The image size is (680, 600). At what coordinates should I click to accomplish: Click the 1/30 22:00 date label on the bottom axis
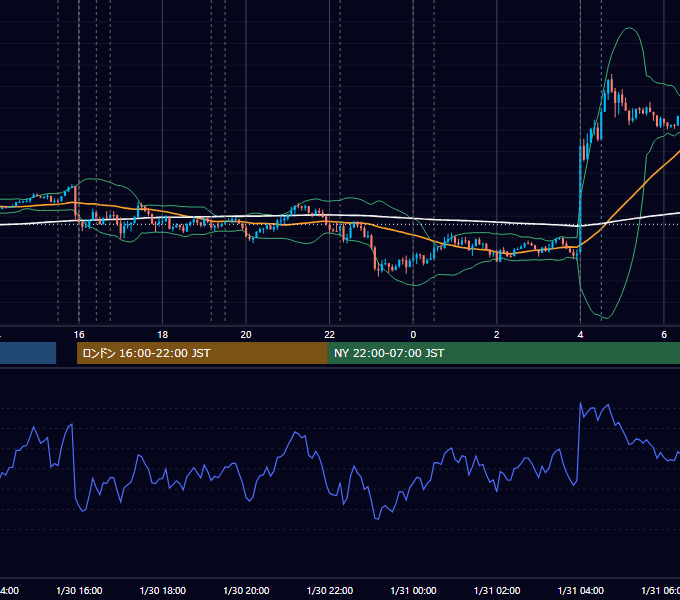click(x=330, y=591)
